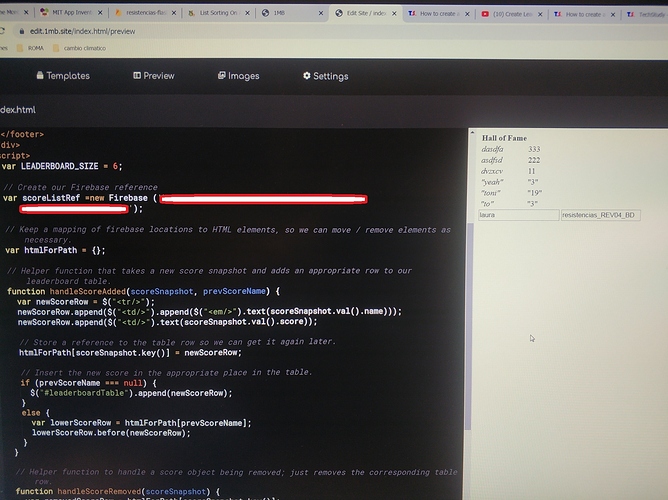Image resolution: width=668 pixels, height=500 pixels.
Task: Switch to MIT App Inventor browser tab
Action: point(71,12)
